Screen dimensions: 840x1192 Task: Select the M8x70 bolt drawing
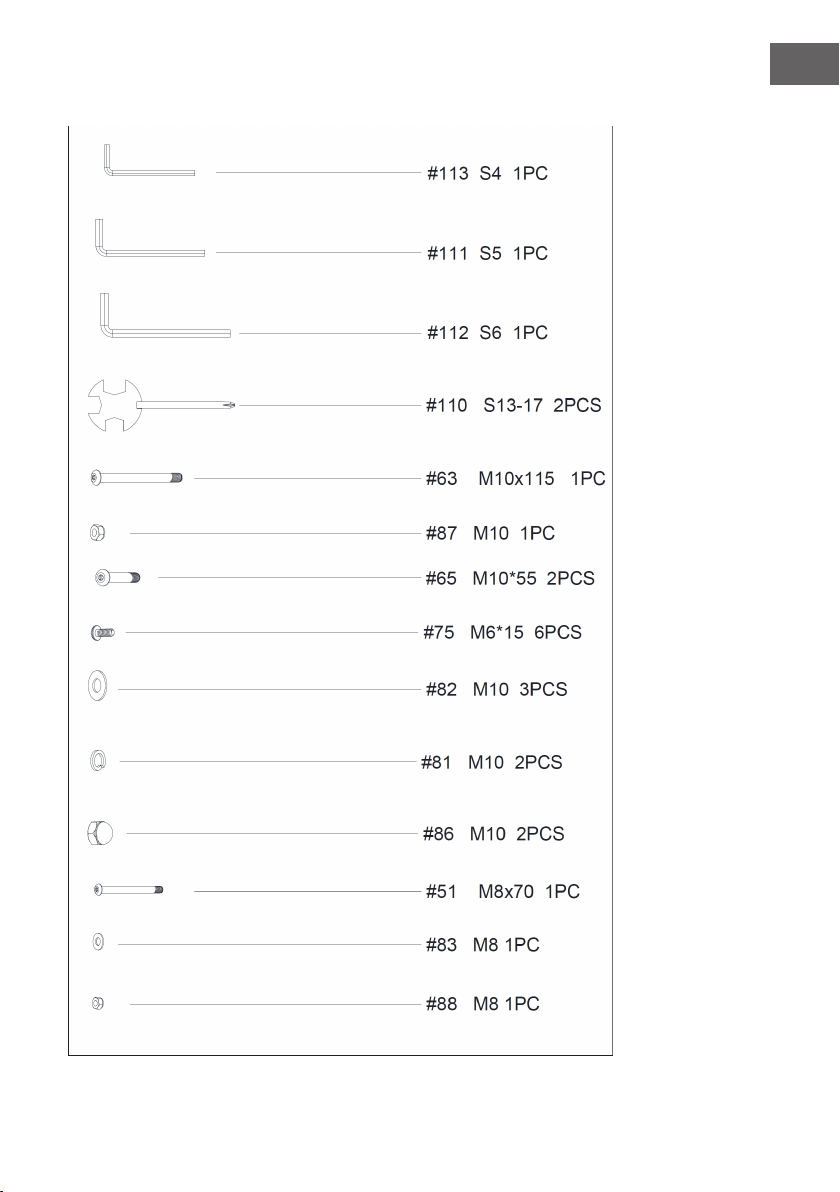128,889
